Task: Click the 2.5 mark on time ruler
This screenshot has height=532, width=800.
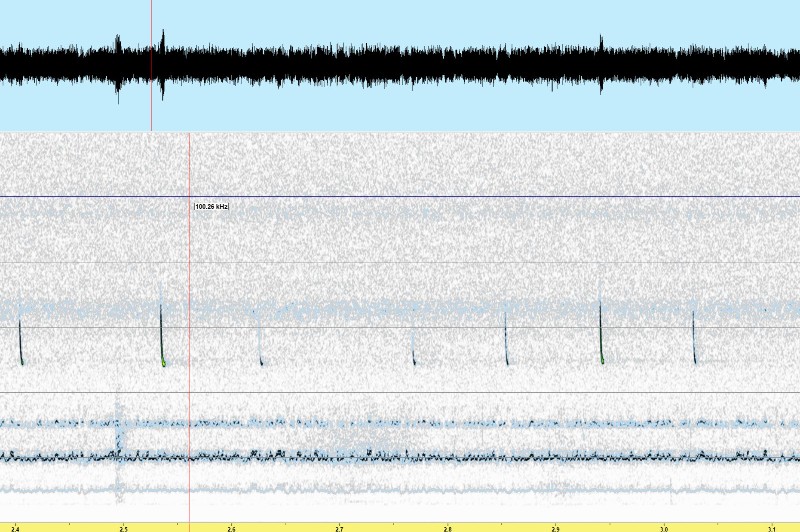Action: click(x=123, y=527)
